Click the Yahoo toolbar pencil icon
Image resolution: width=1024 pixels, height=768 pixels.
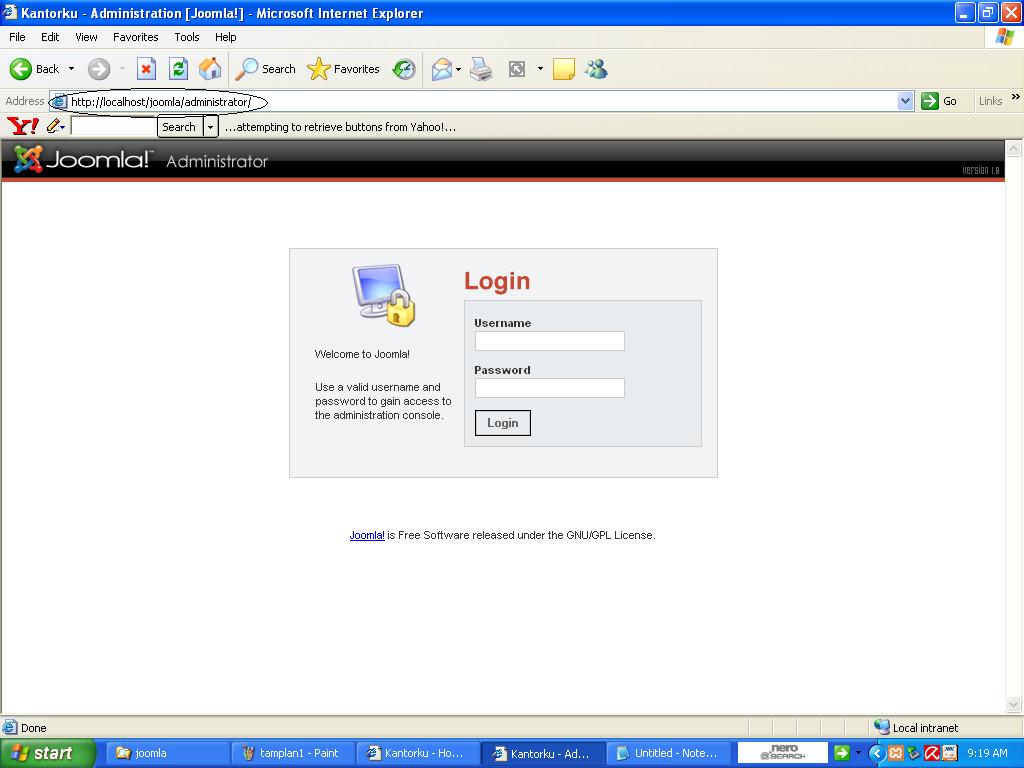(x=53, y=125)
